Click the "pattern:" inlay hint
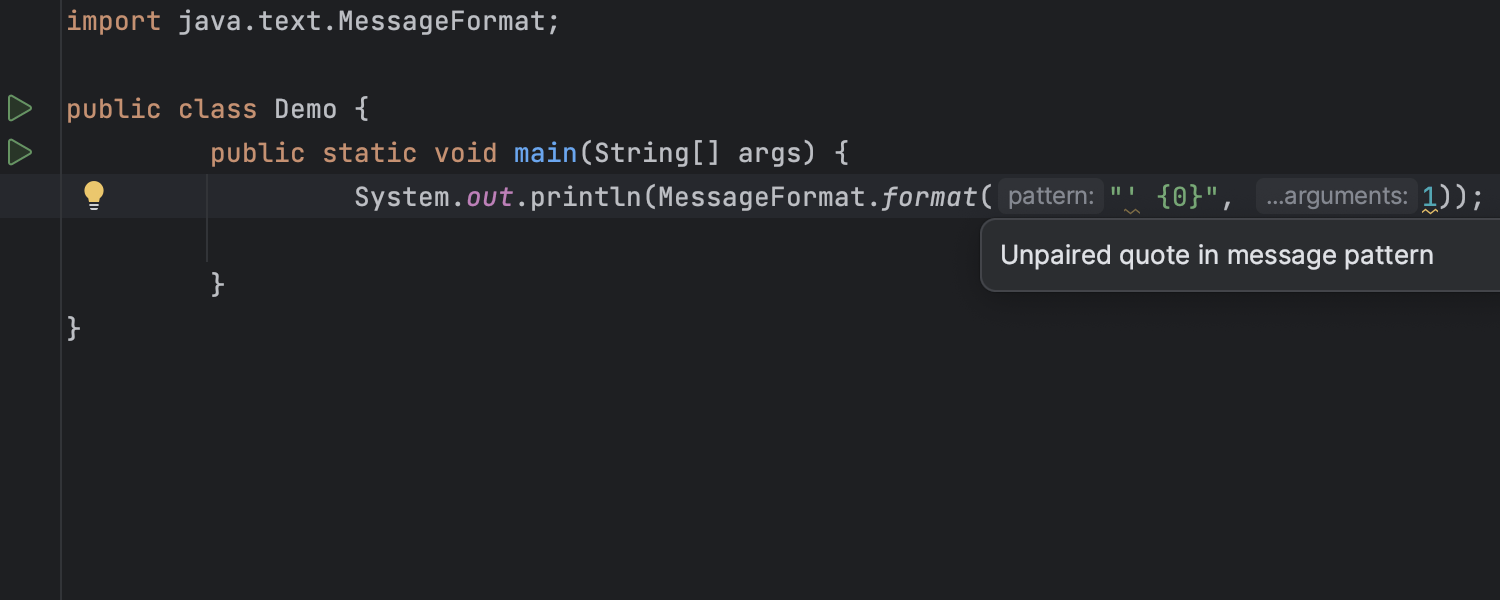This screenshot has width=1500, height=600. [x=1050, y=196]
